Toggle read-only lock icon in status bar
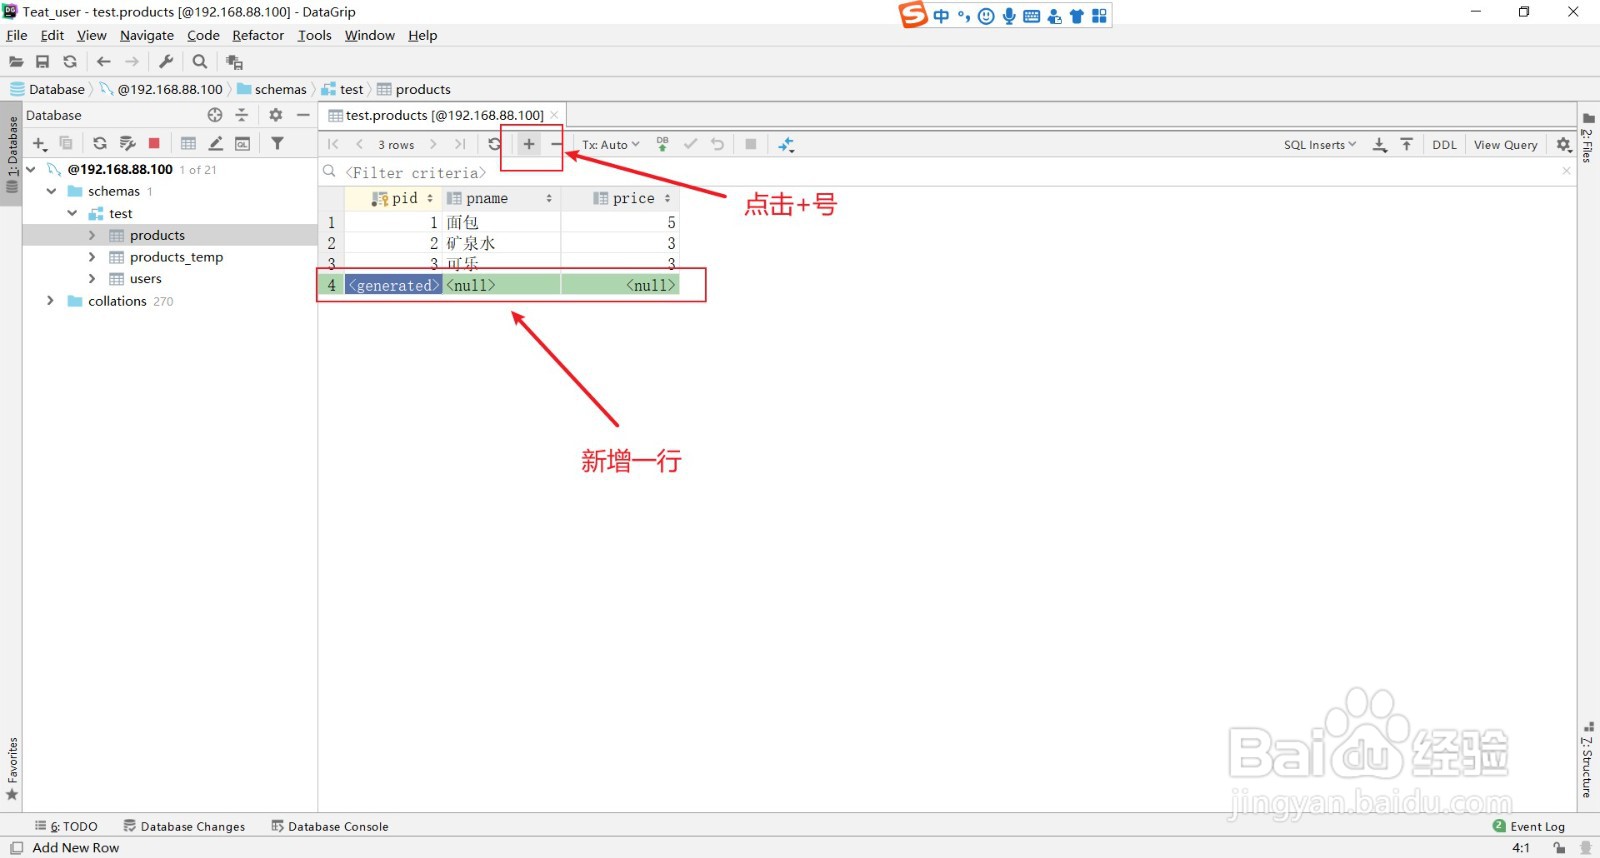1600x858 pixels. [x=1559, y=848]
